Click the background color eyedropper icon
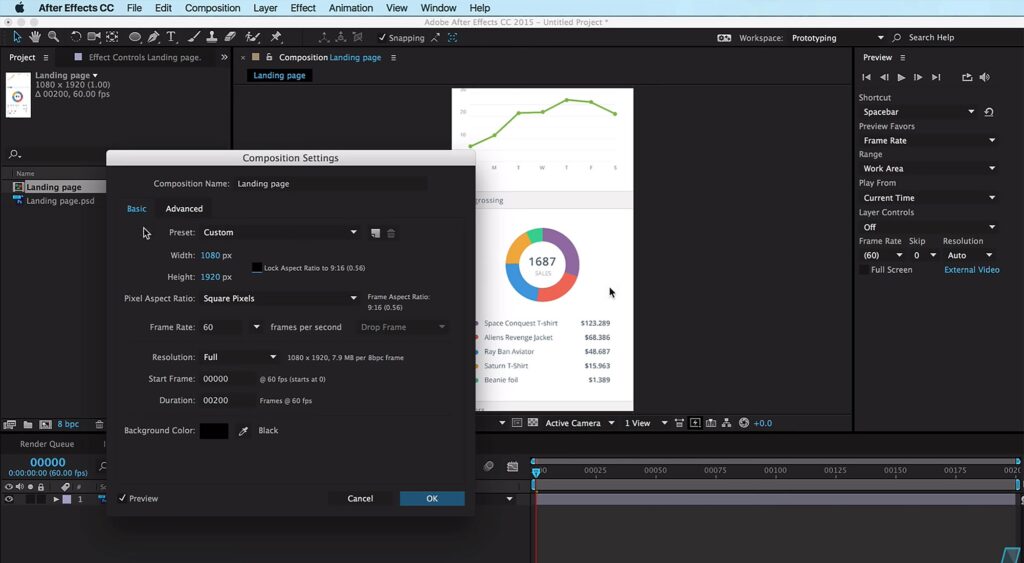This screenshot has height=563, width=1024. (x=243, y=431)
